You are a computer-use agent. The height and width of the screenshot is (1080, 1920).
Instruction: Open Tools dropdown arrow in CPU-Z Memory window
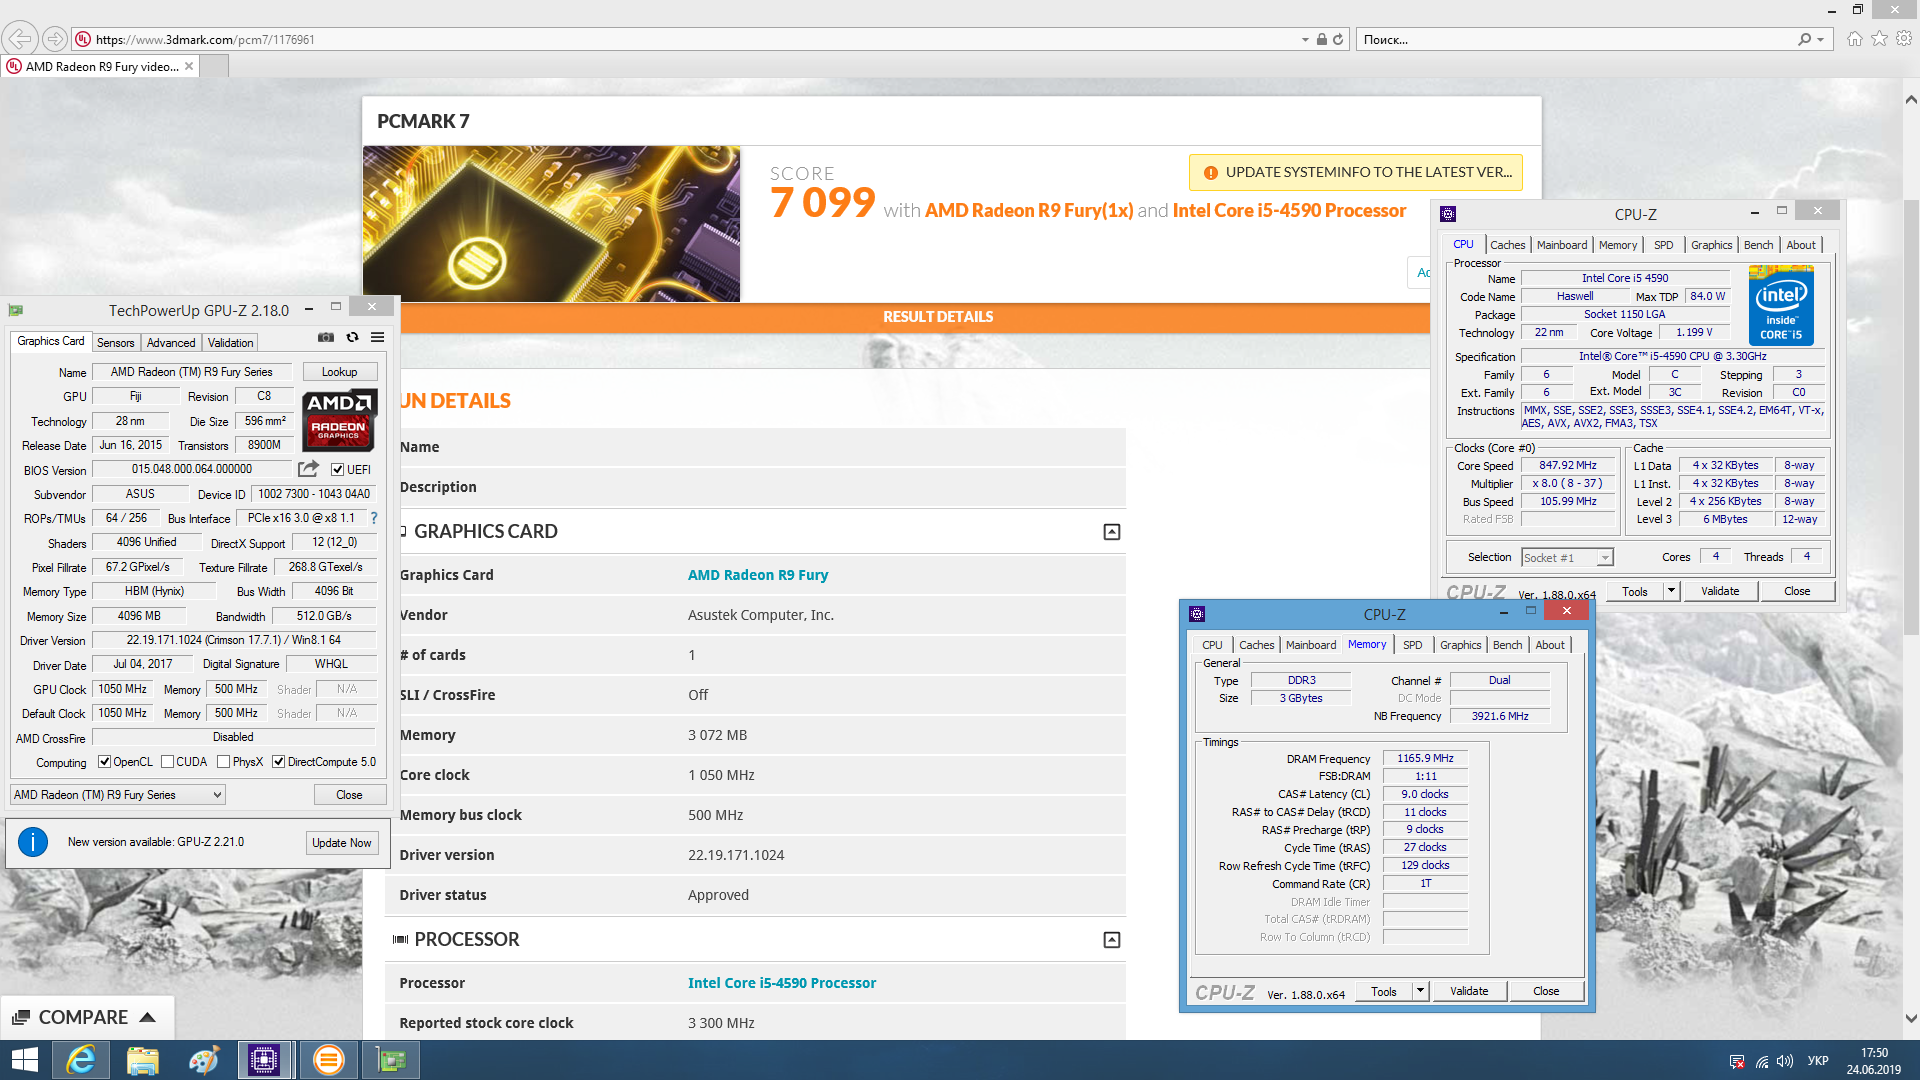tap(1419, 991)
